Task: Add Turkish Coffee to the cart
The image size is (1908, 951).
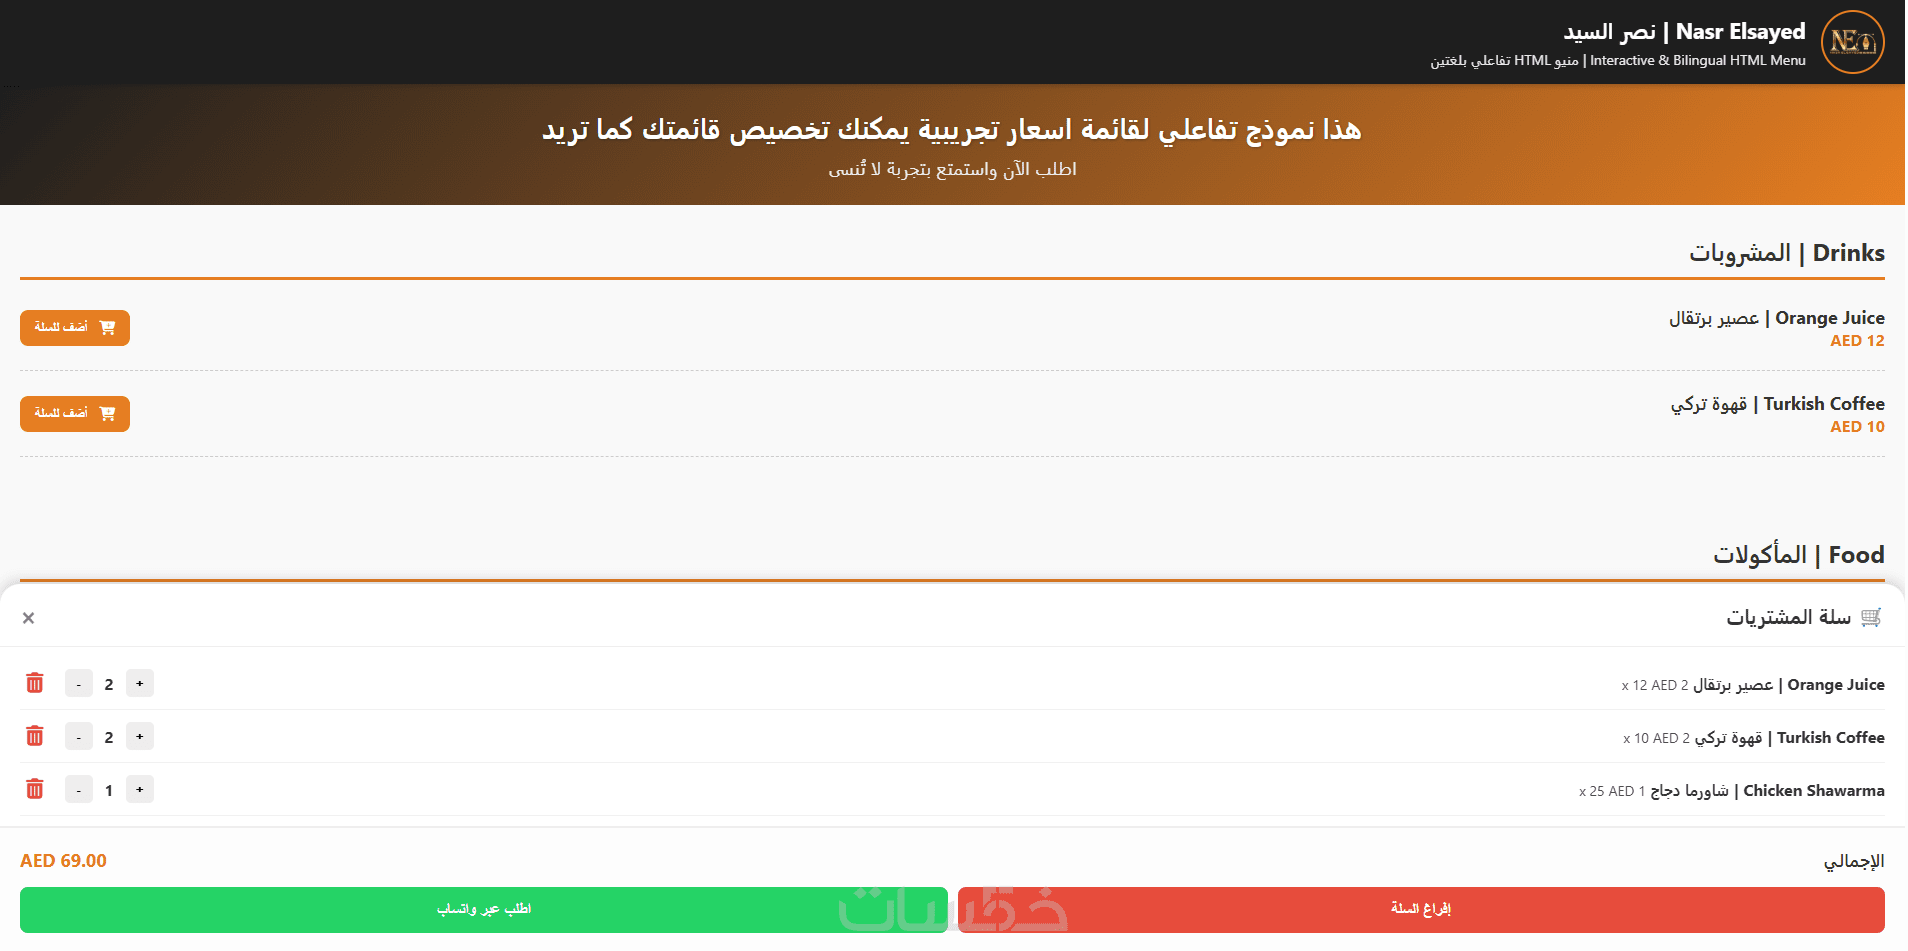Action: pos(75,414)
